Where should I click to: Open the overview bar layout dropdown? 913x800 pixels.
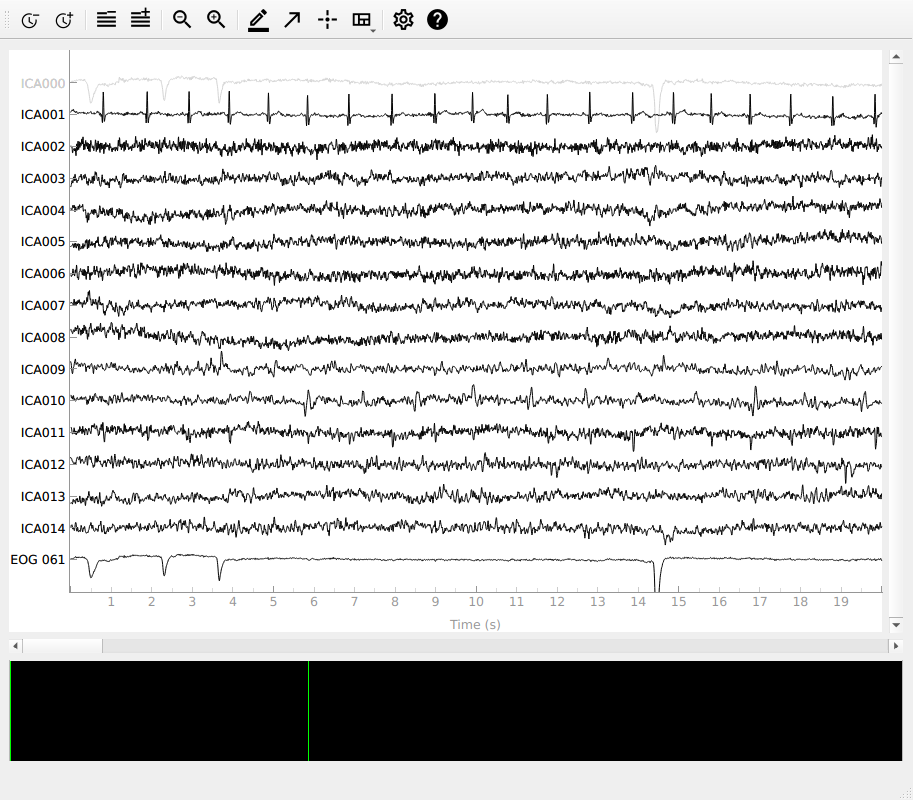pos(363,20)
